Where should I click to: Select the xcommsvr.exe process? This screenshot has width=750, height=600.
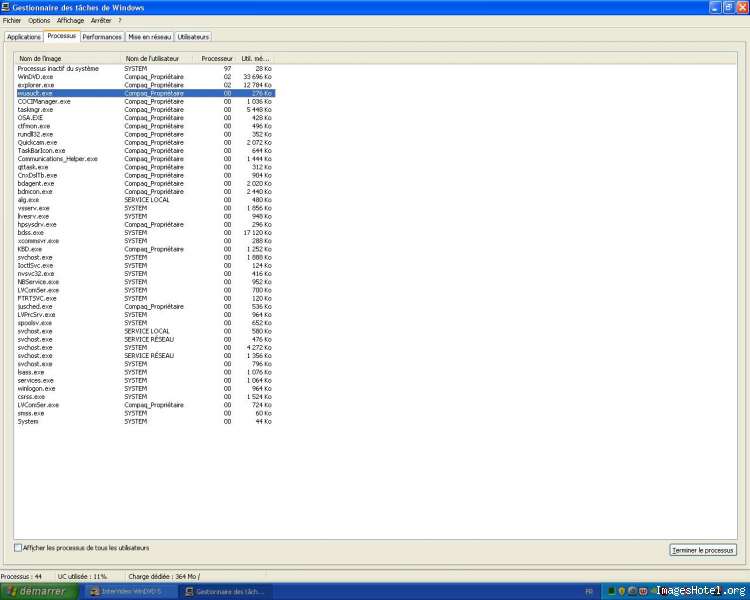click(x=145, y=241)
